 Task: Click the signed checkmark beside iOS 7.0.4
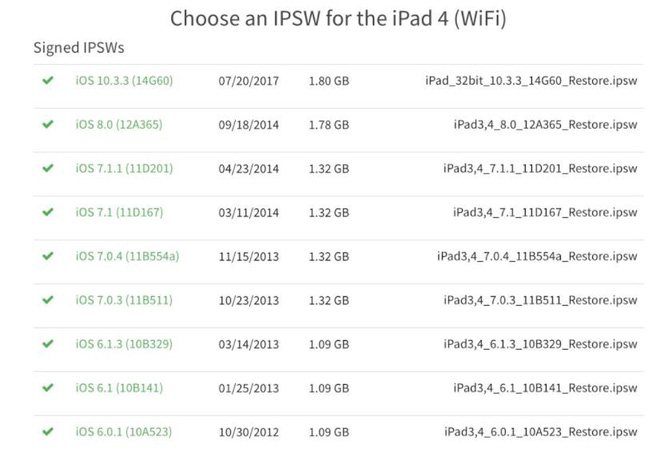47,256
